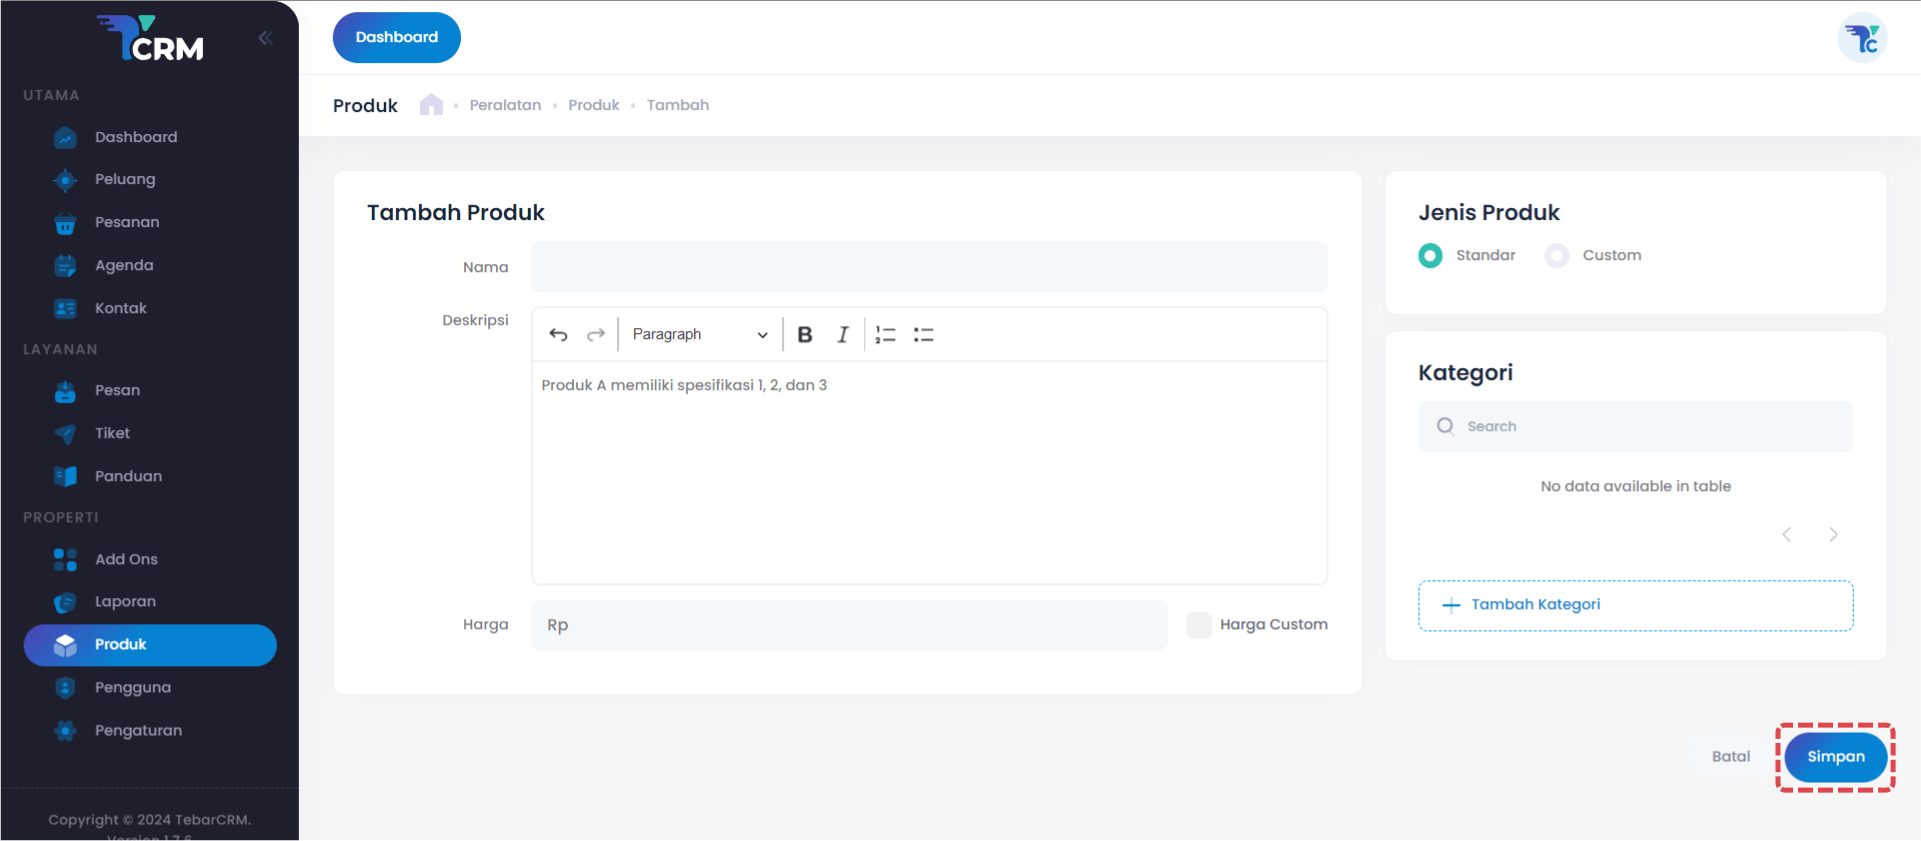1921x841 pixels.
Task: Enable the Harga Custom checkbox
Action: click(1198, 625)
